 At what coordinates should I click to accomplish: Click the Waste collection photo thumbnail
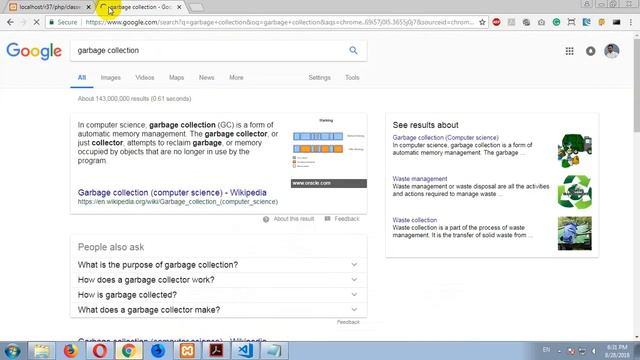tap(574, 233)
